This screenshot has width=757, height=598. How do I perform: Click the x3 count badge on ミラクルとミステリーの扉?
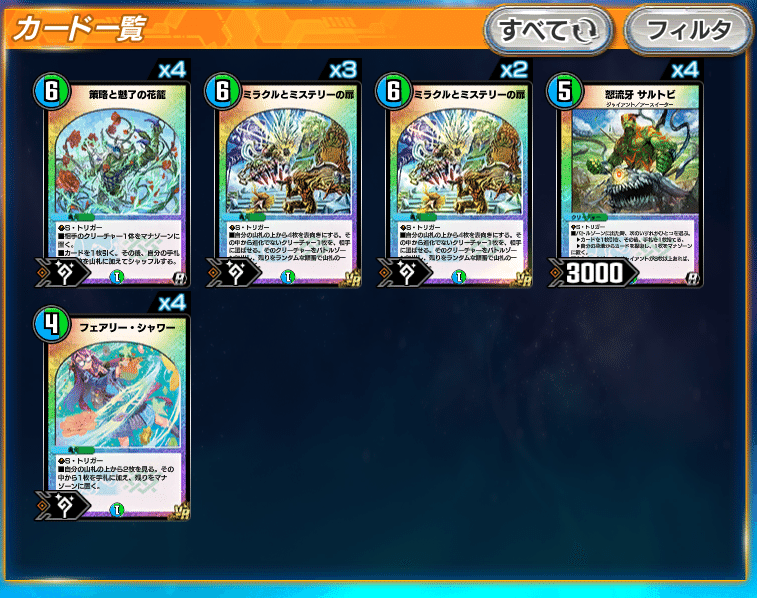click(x=343, y=70)
